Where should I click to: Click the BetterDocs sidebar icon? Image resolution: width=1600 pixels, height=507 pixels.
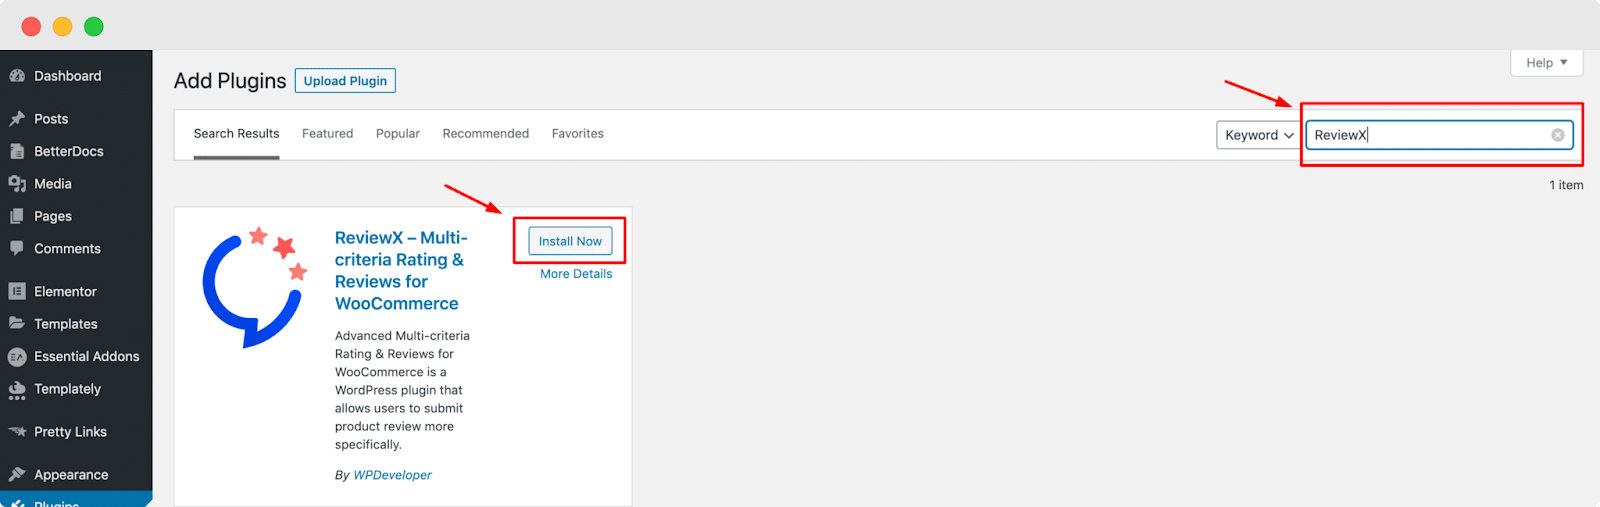point(17,151)
